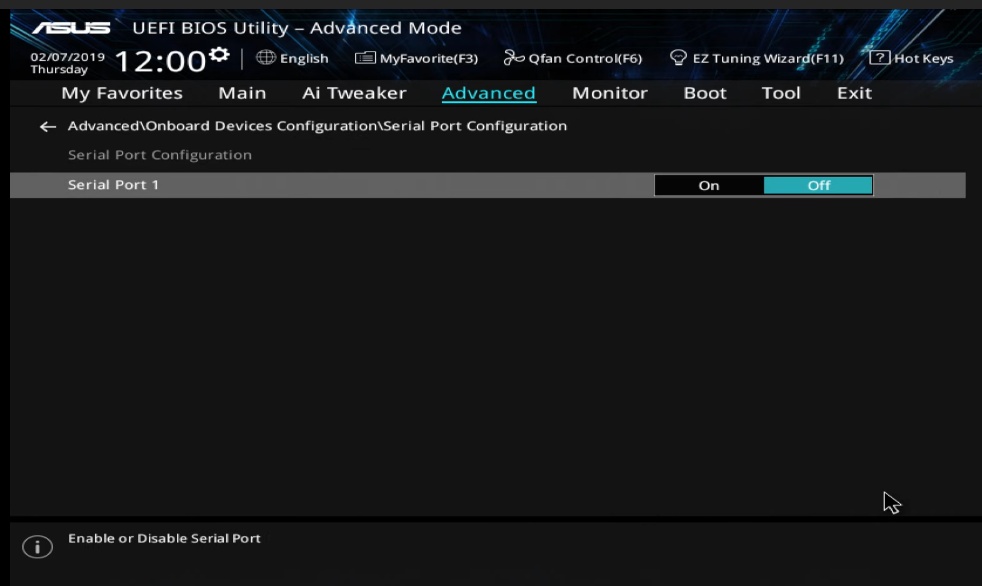Show Hot Keys label
The image size is (982, 586).
click(923, 58)
